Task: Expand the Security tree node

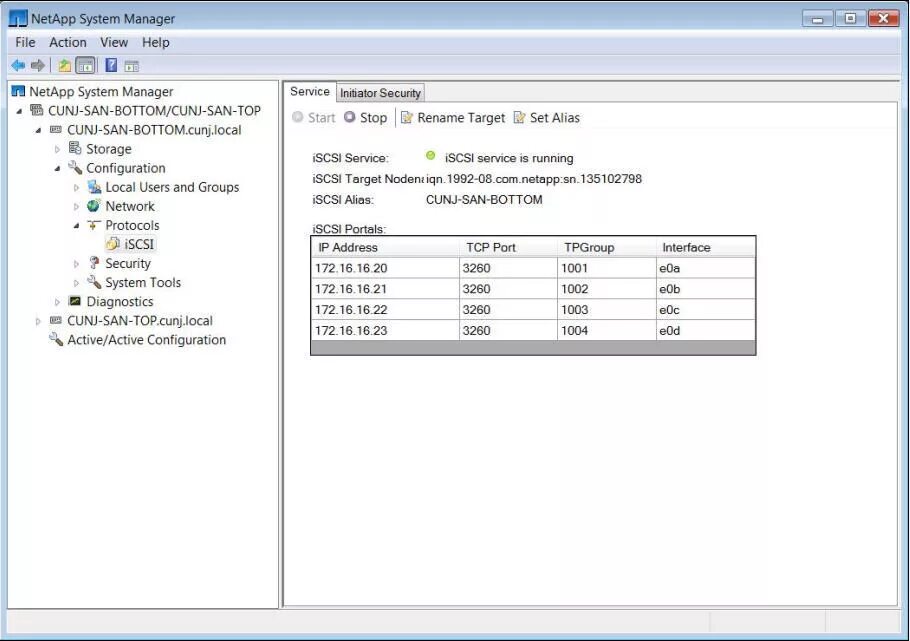Action: (x=77, y=264)
